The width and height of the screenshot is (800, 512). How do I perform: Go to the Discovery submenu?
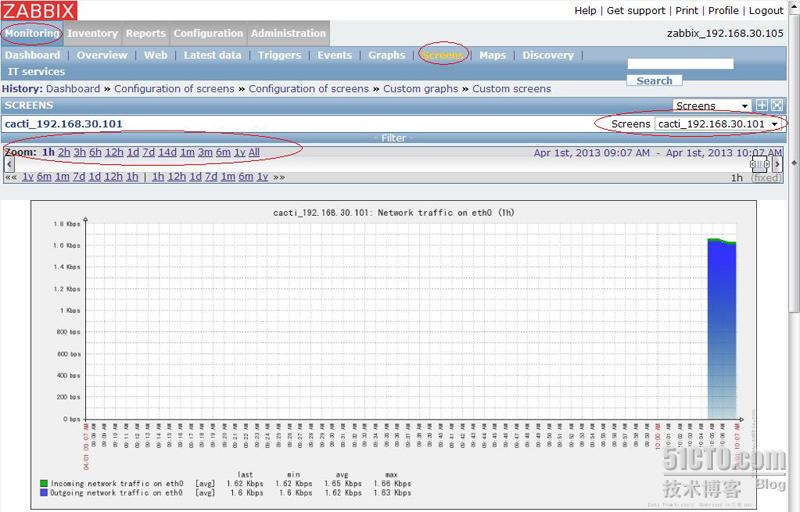[x=548, y=55]
